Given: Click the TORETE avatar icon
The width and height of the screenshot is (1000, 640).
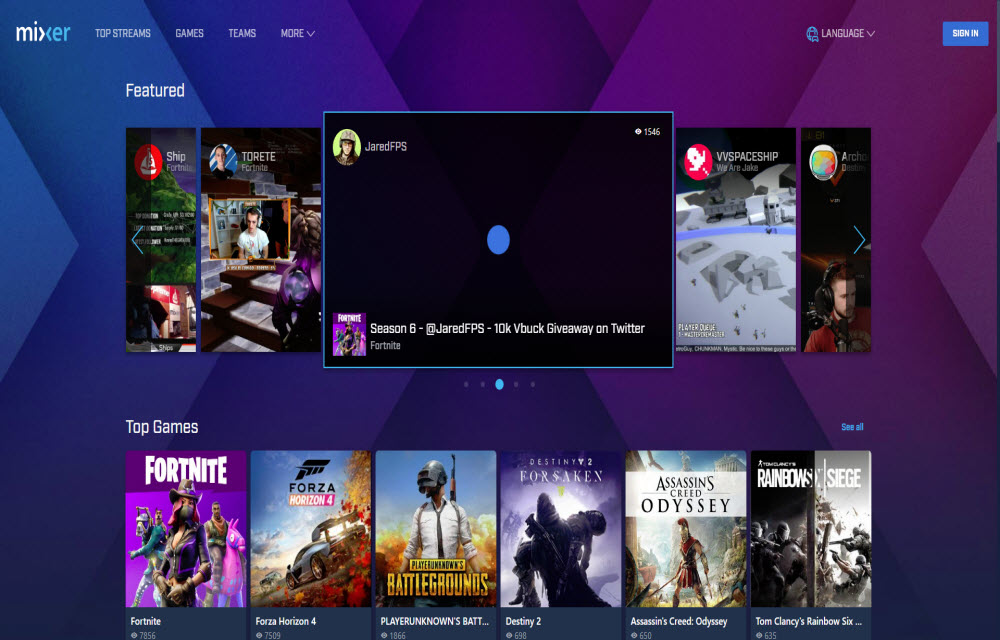Looking at the screenshot, I should click(223, 161).
